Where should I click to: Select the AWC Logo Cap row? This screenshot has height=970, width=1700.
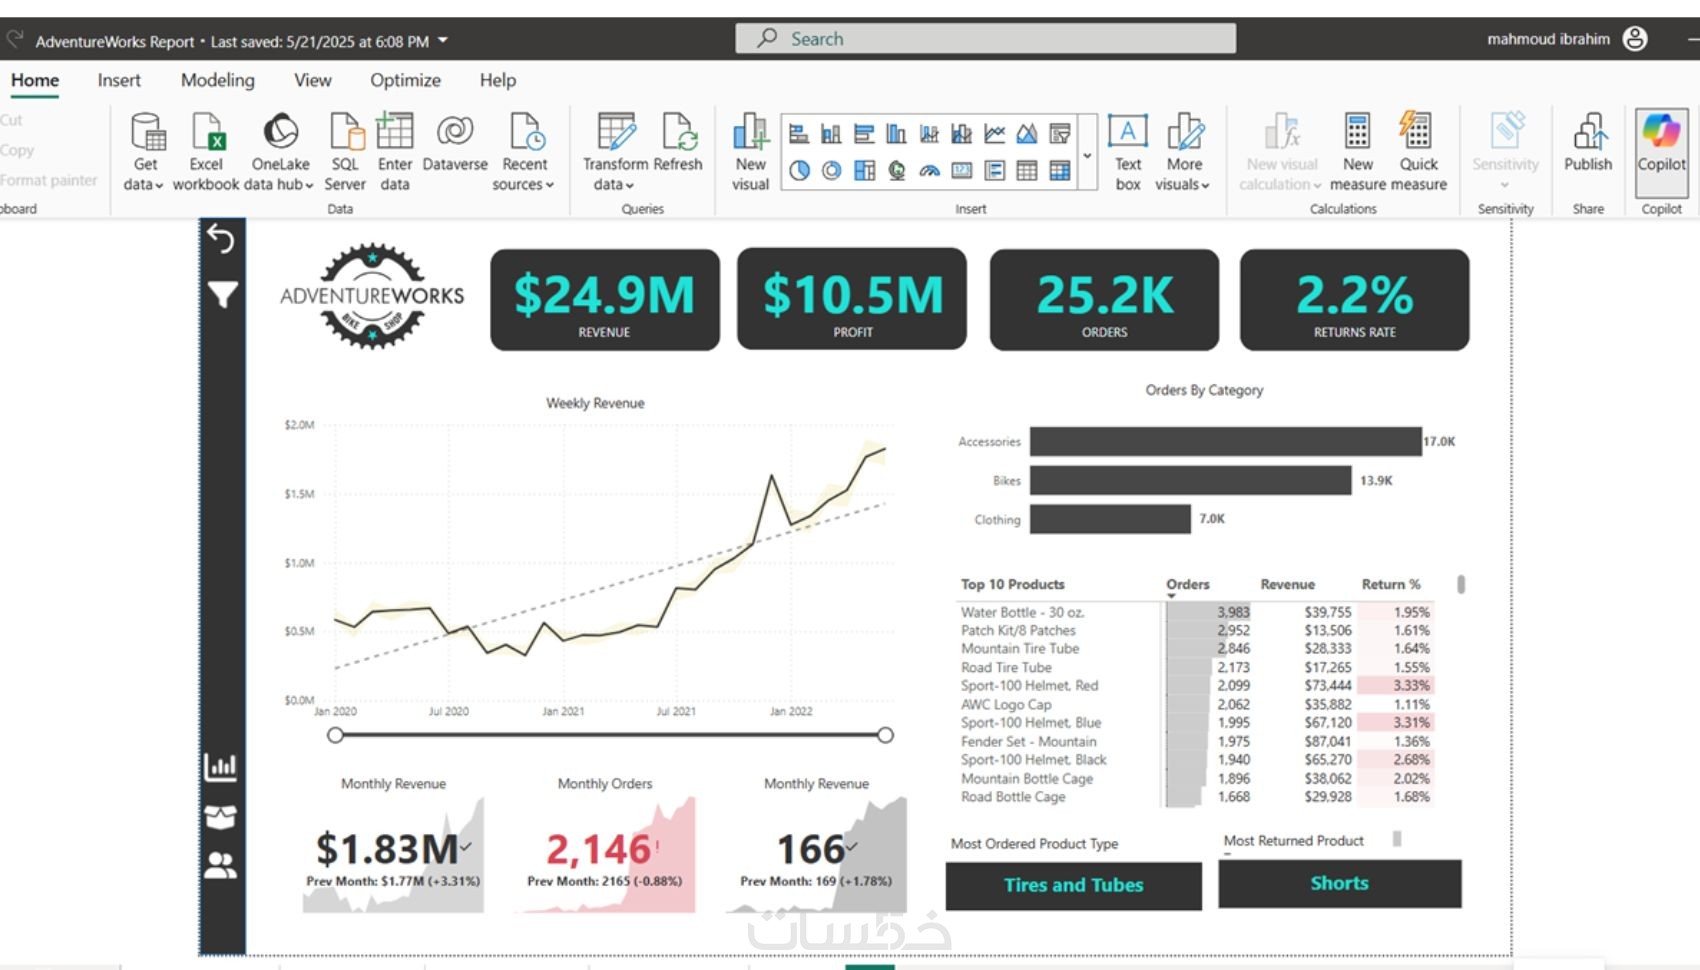coord(1195,704)
